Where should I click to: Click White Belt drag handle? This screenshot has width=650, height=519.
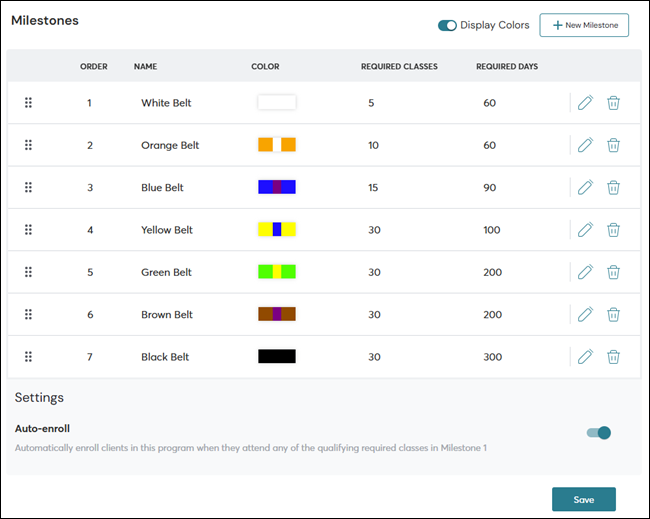[28, 103]
